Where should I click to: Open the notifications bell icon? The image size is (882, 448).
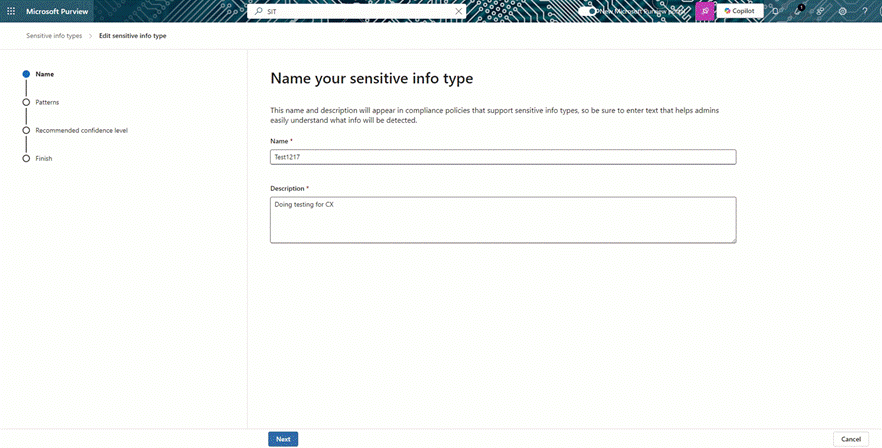[775, 11]
